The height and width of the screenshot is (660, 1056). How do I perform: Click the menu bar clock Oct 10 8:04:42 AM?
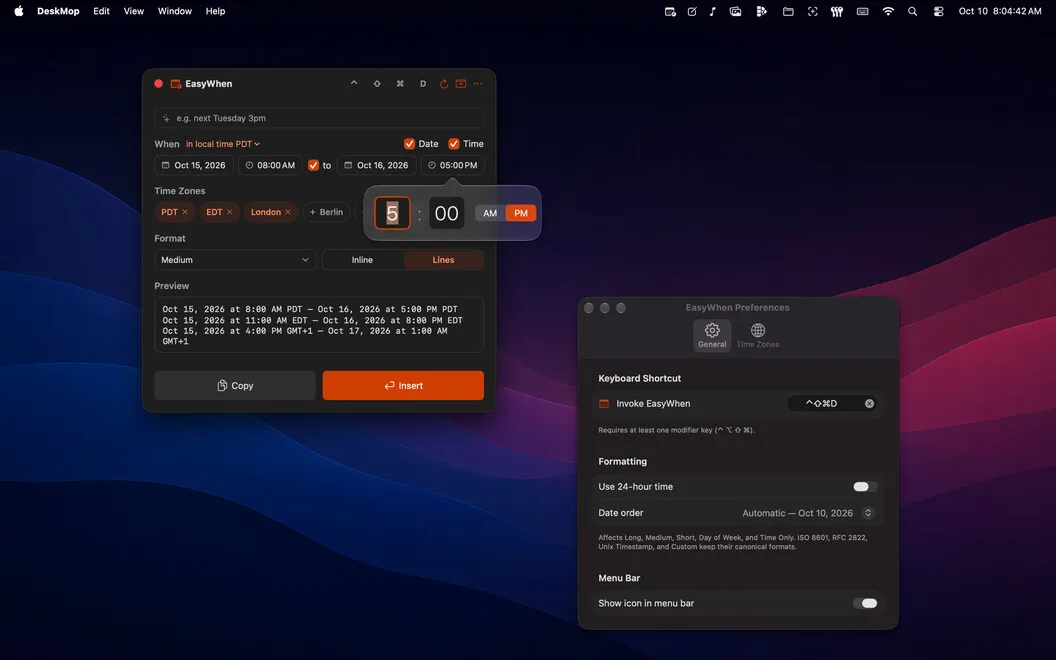(999, 11)
